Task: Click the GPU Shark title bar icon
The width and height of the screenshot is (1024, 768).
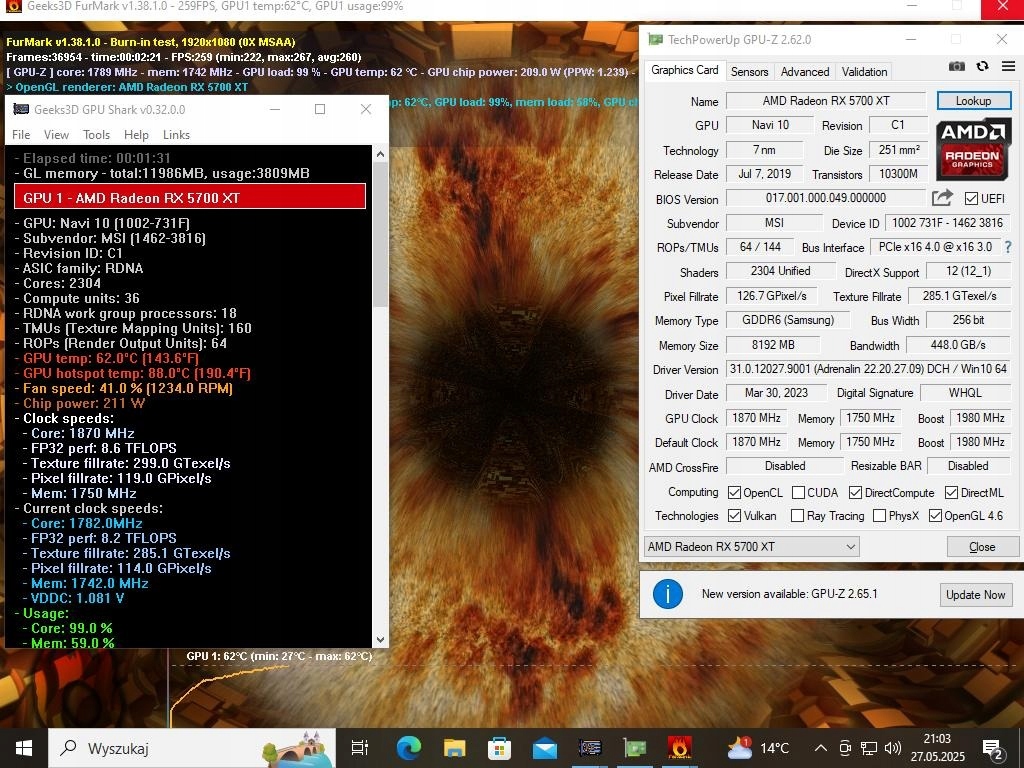Action: [21, 109]
